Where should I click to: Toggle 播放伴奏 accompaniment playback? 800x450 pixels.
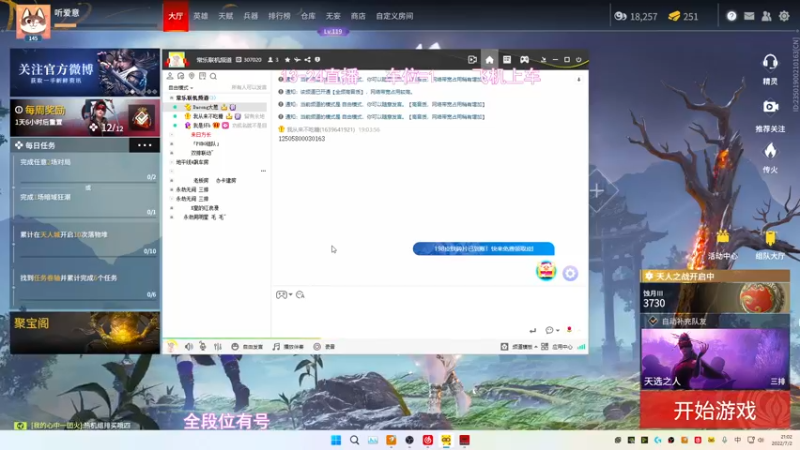[x=288, y=346]
